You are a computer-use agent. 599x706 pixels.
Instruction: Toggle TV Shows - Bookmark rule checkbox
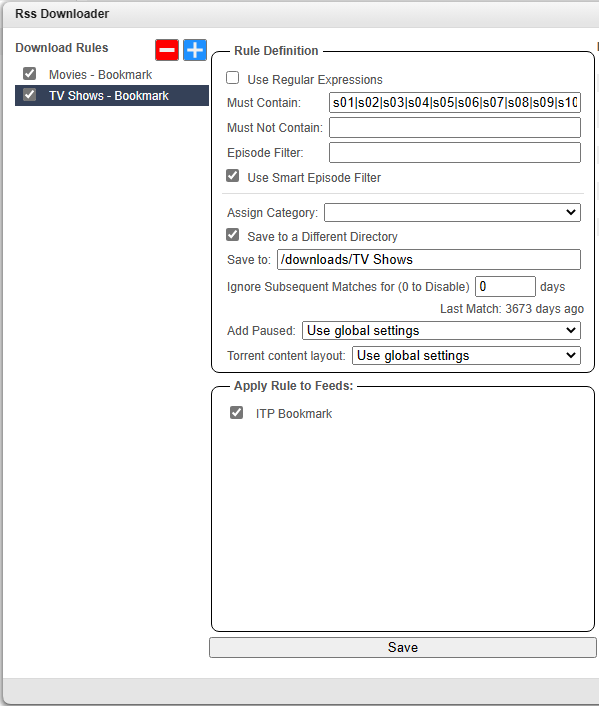(30, 95)
